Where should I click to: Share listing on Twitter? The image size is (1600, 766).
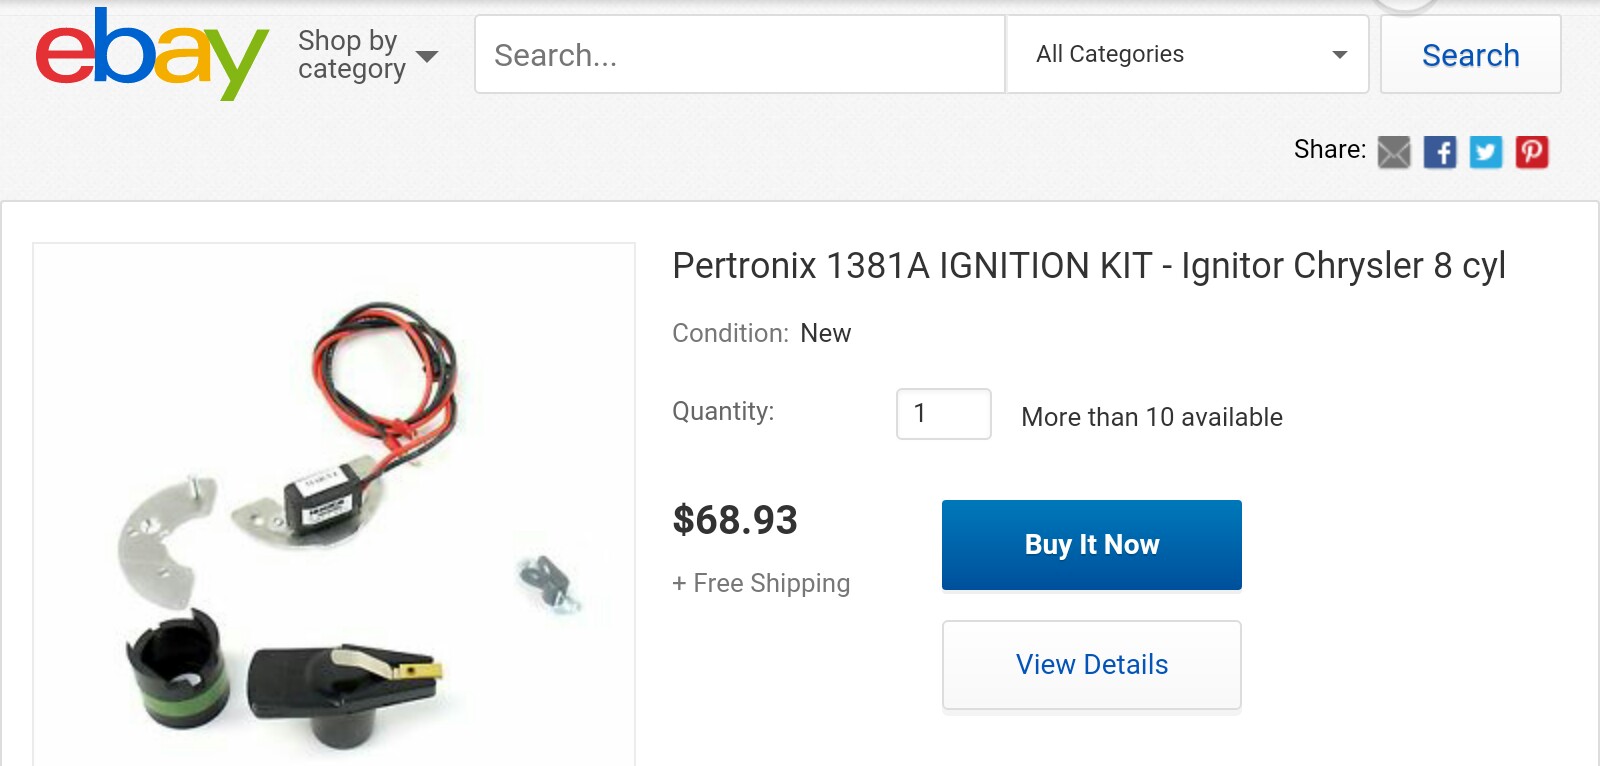pyautogui.click(x=1486, y=152)
